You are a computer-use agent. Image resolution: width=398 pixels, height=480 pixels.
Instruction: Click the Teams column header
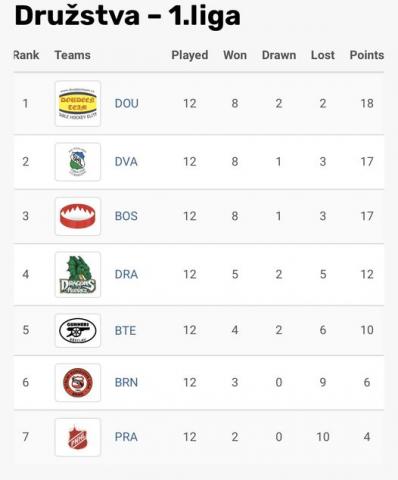73,55
